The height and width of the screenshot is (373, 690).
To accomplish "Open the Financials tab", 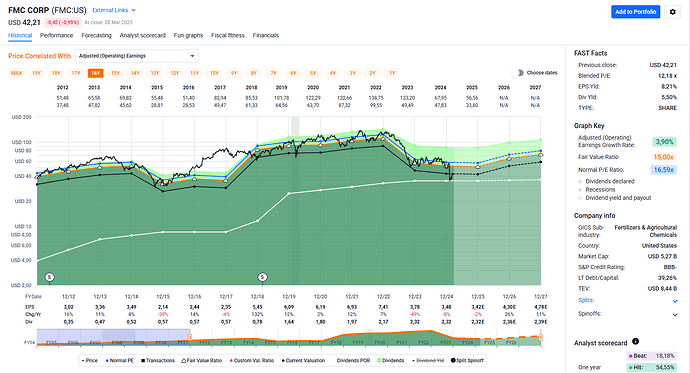I will pyautogui.click(x=266, y=36).
